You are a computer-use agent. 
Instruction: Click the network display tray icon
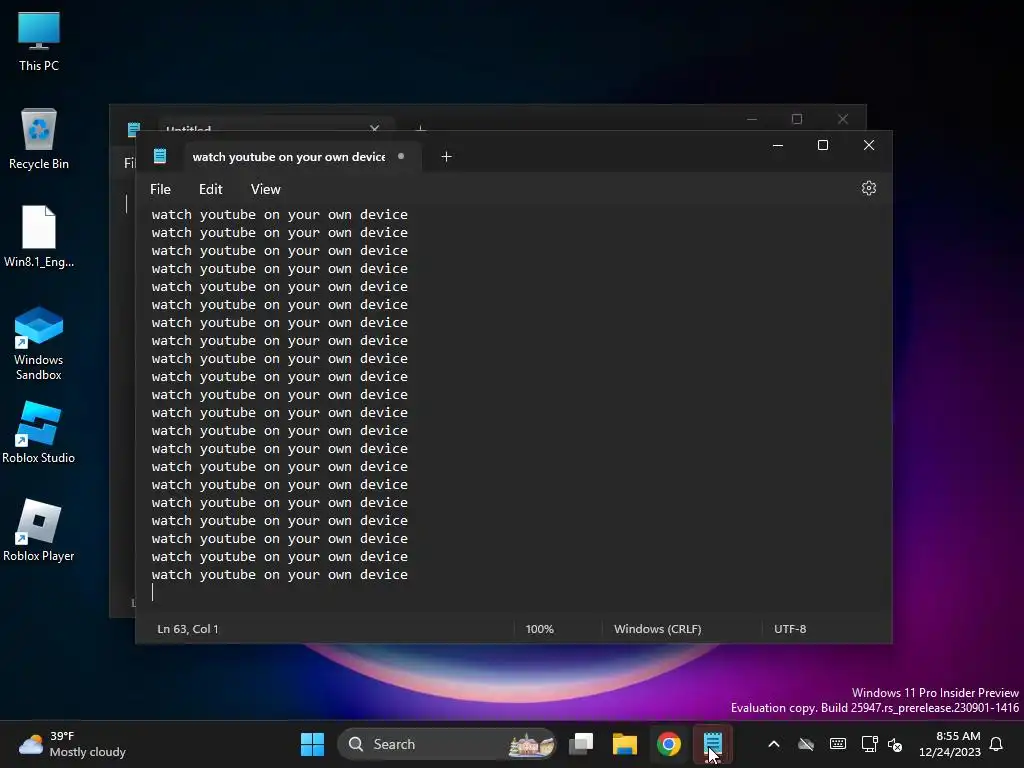click(x=869, y=744)
